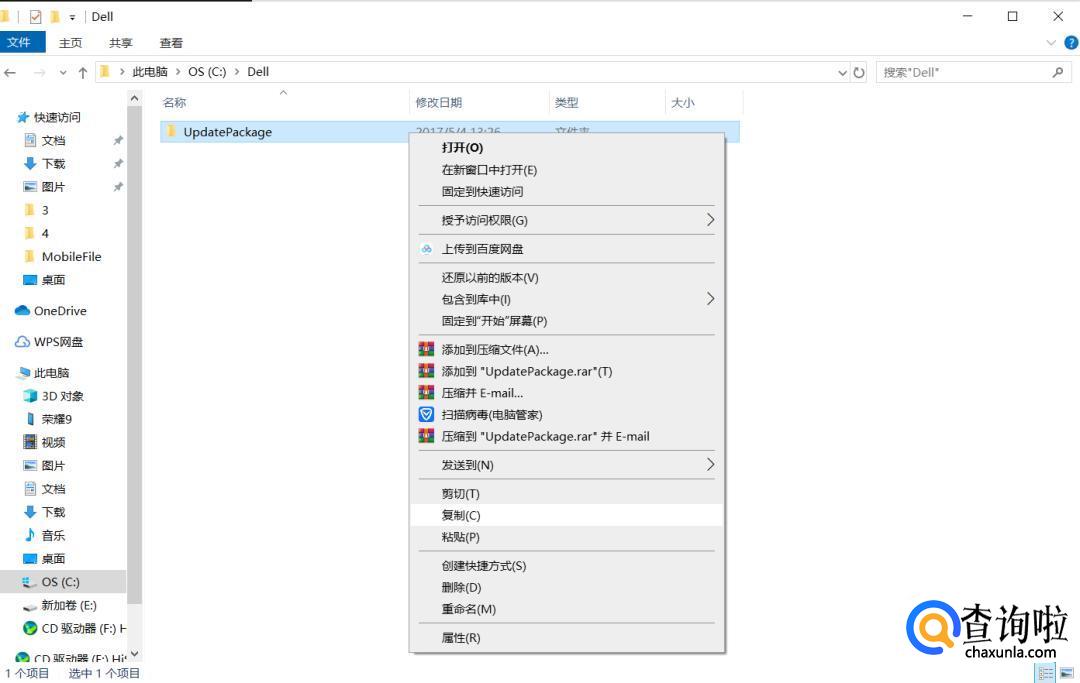The height and width of the screenshot is (683, 1080).
Task: Open quick access toolbar customize dropdown
Action: (x=72, y=17)
